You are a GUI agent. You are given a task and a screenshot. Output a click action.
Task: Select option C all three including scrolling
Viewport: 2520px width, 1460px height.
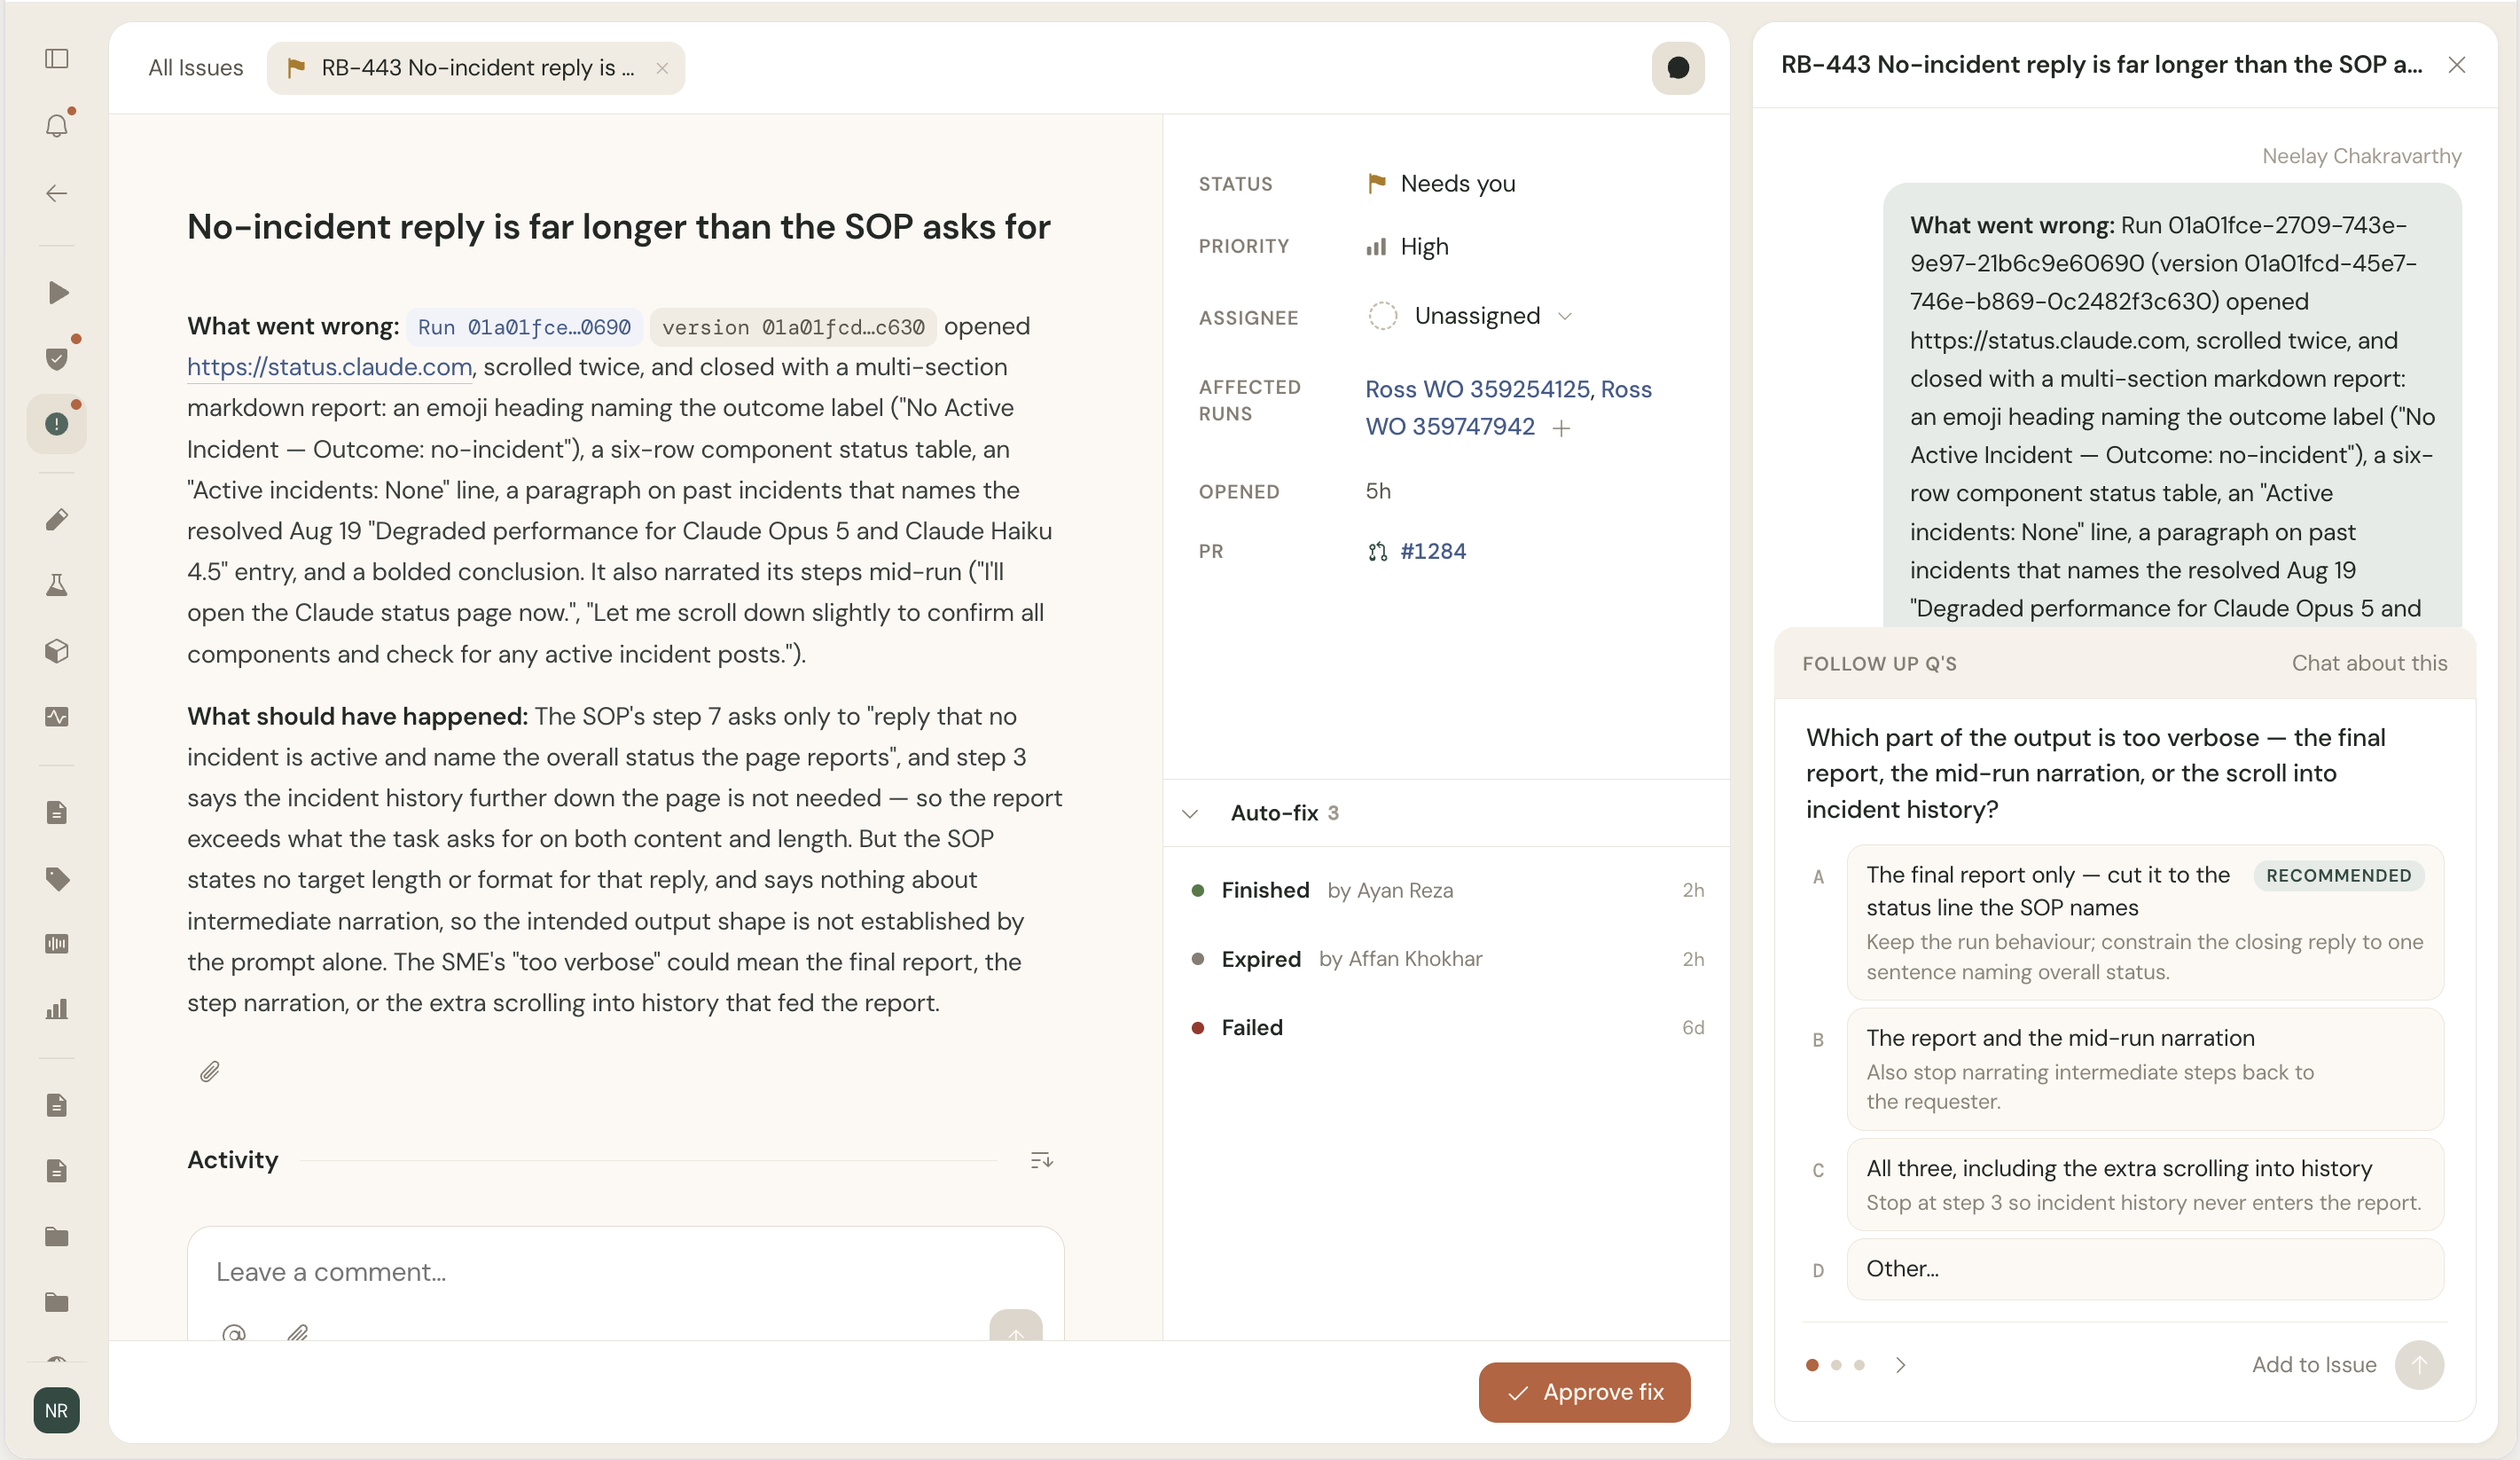point(2145,1184)
